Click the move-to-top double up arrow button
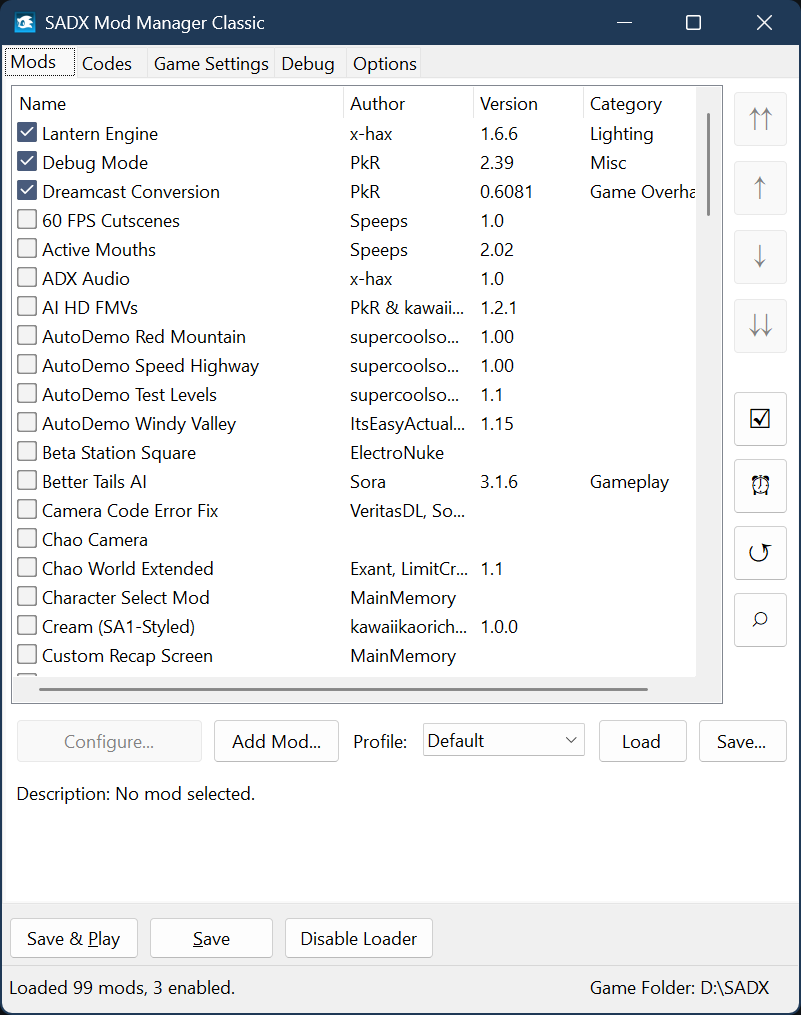The height and width of the screenshot is (1015, 801). pos(760,119)
